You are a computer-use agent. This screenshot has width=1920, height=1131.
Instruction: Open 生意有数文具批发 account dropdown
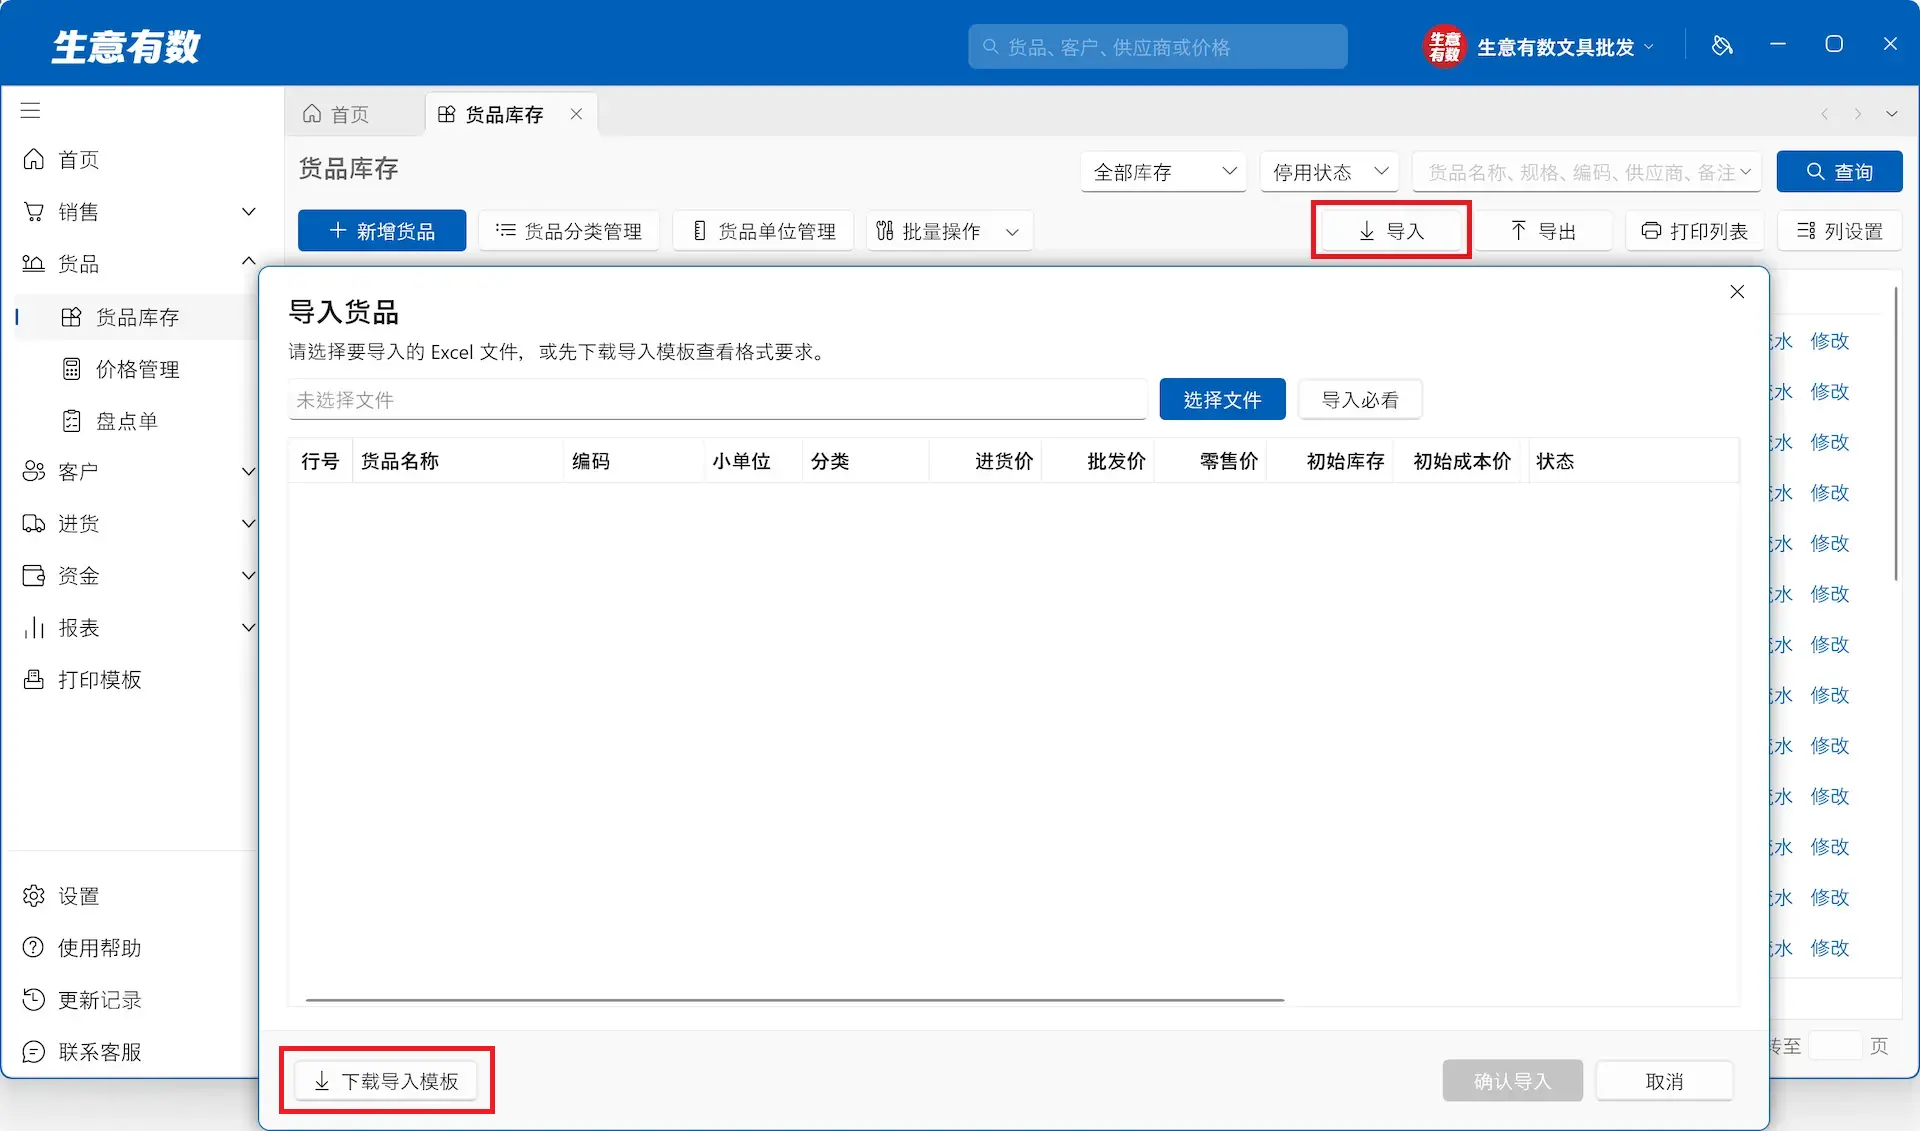coord(1539,47)
